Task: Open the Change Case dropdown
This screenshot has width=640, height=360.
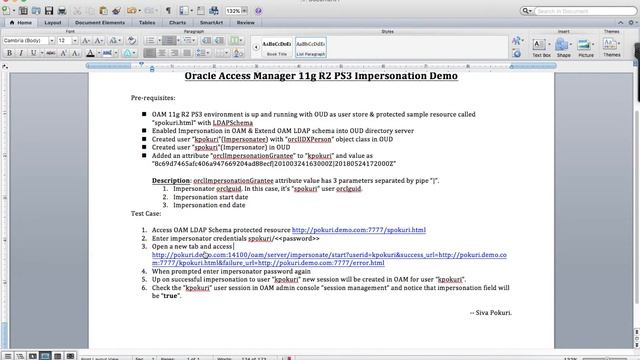Action: pos(115,40)
